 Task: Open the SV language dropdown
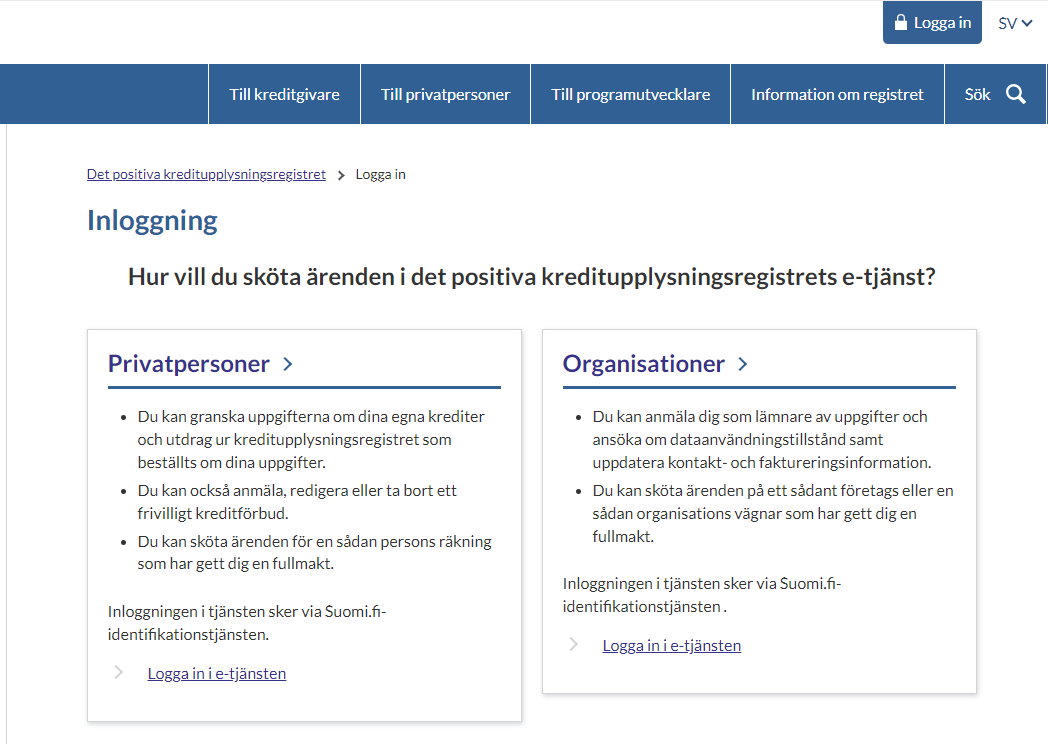[x=1007, y=23]
